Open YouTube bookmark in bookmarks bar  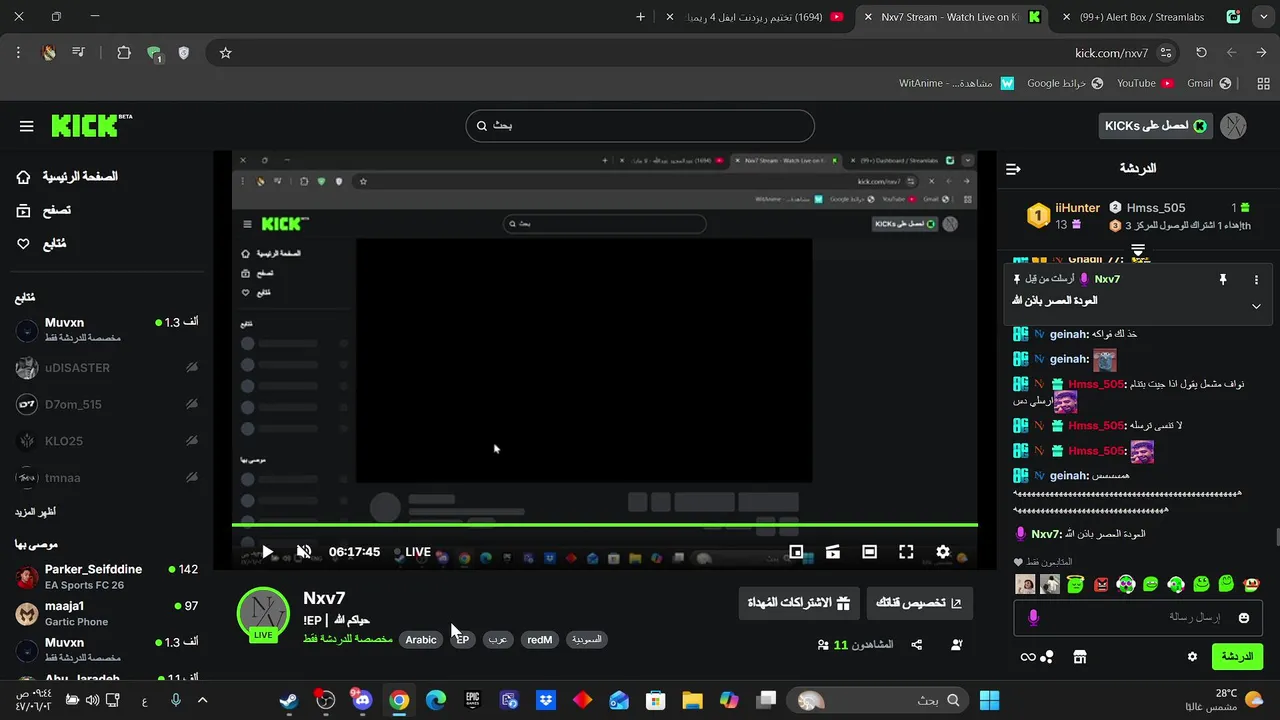pyautogui.click(x=1144, y=84)
